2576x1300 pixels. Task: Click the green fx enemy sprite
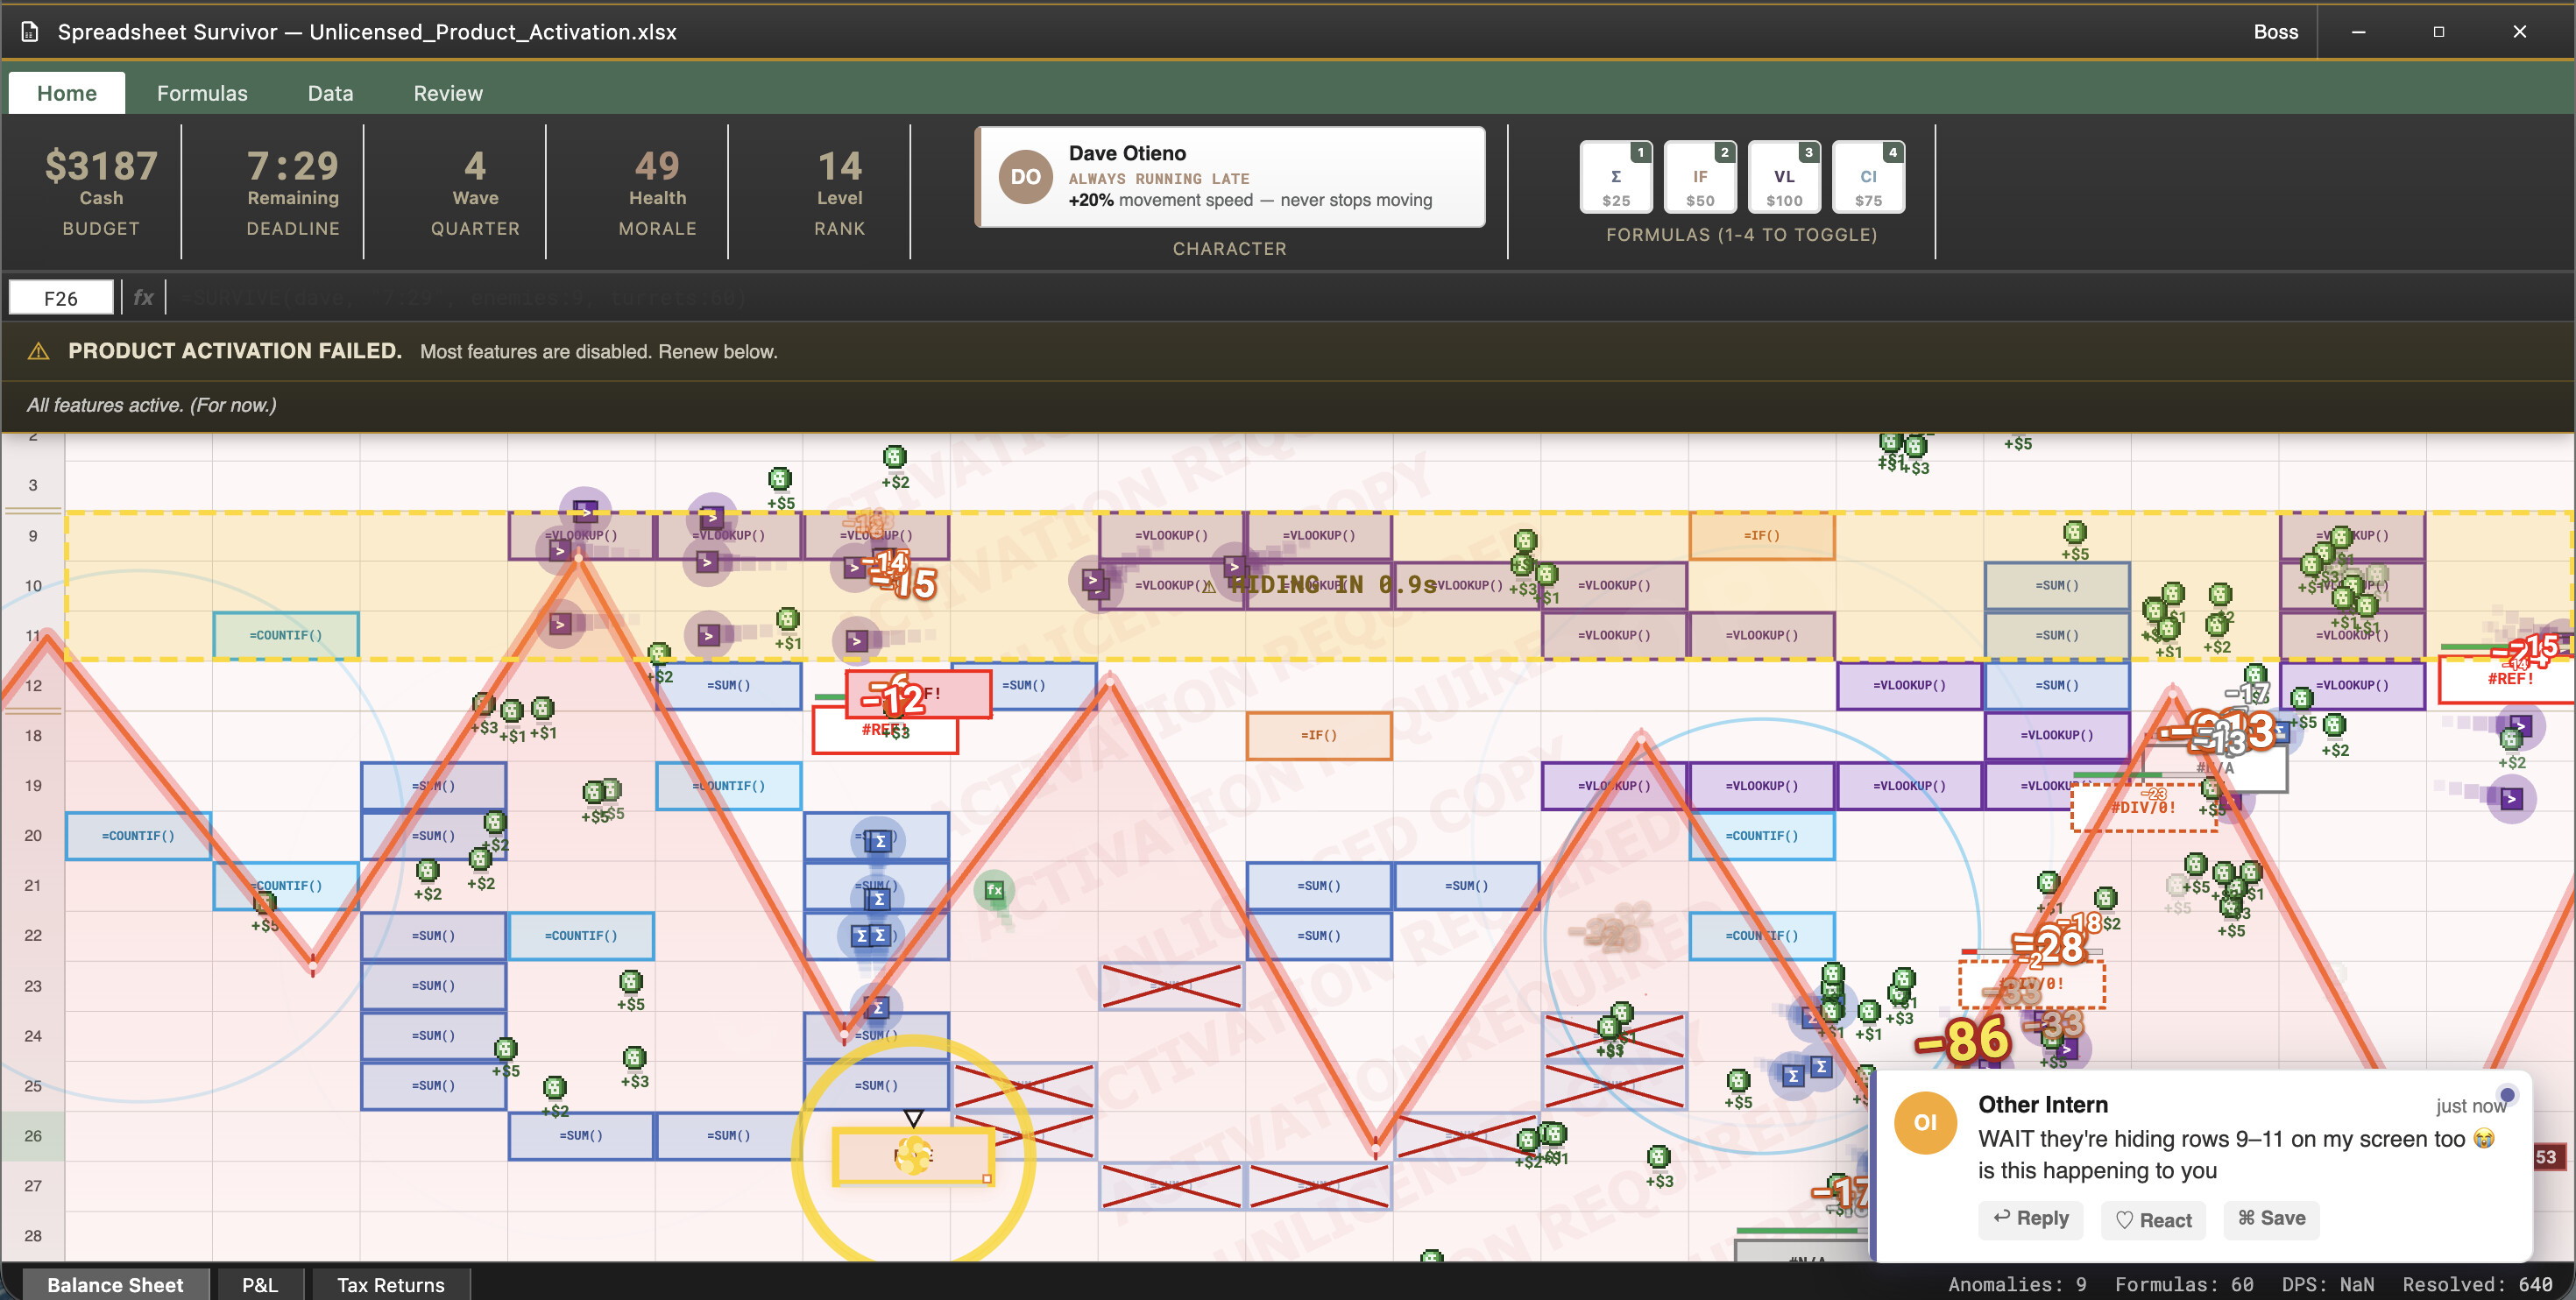(994, 890)
